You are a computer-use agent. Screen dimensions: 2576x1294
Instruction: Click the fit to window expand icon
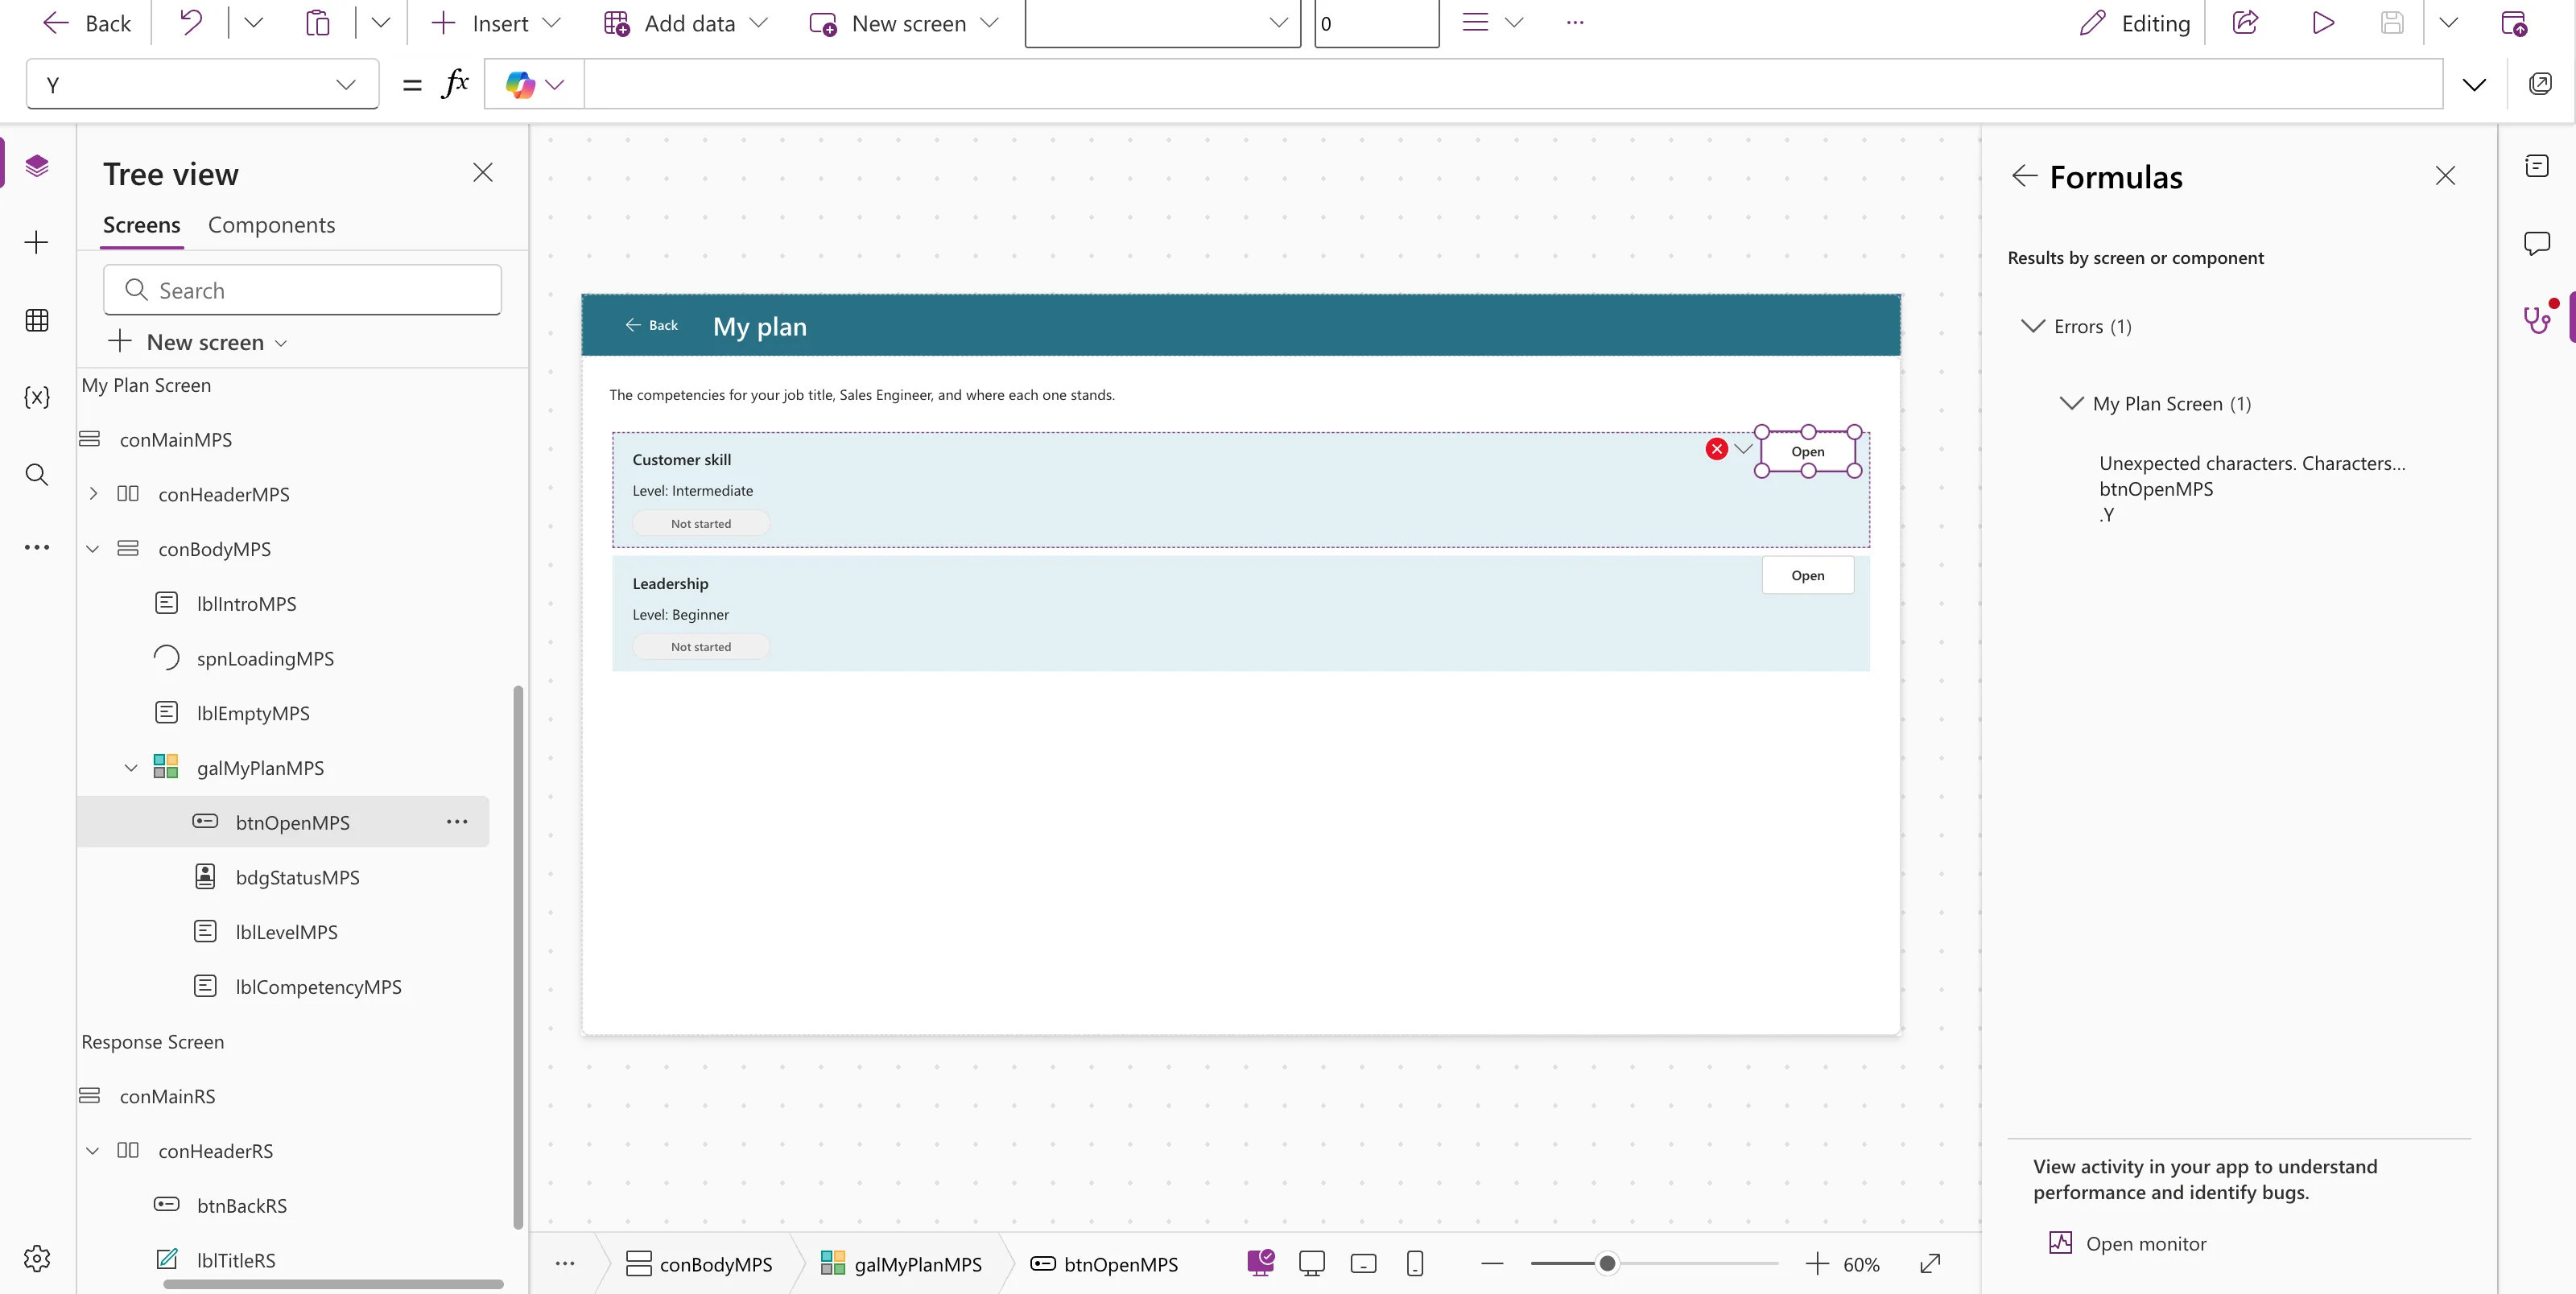coord(1931,1264)
